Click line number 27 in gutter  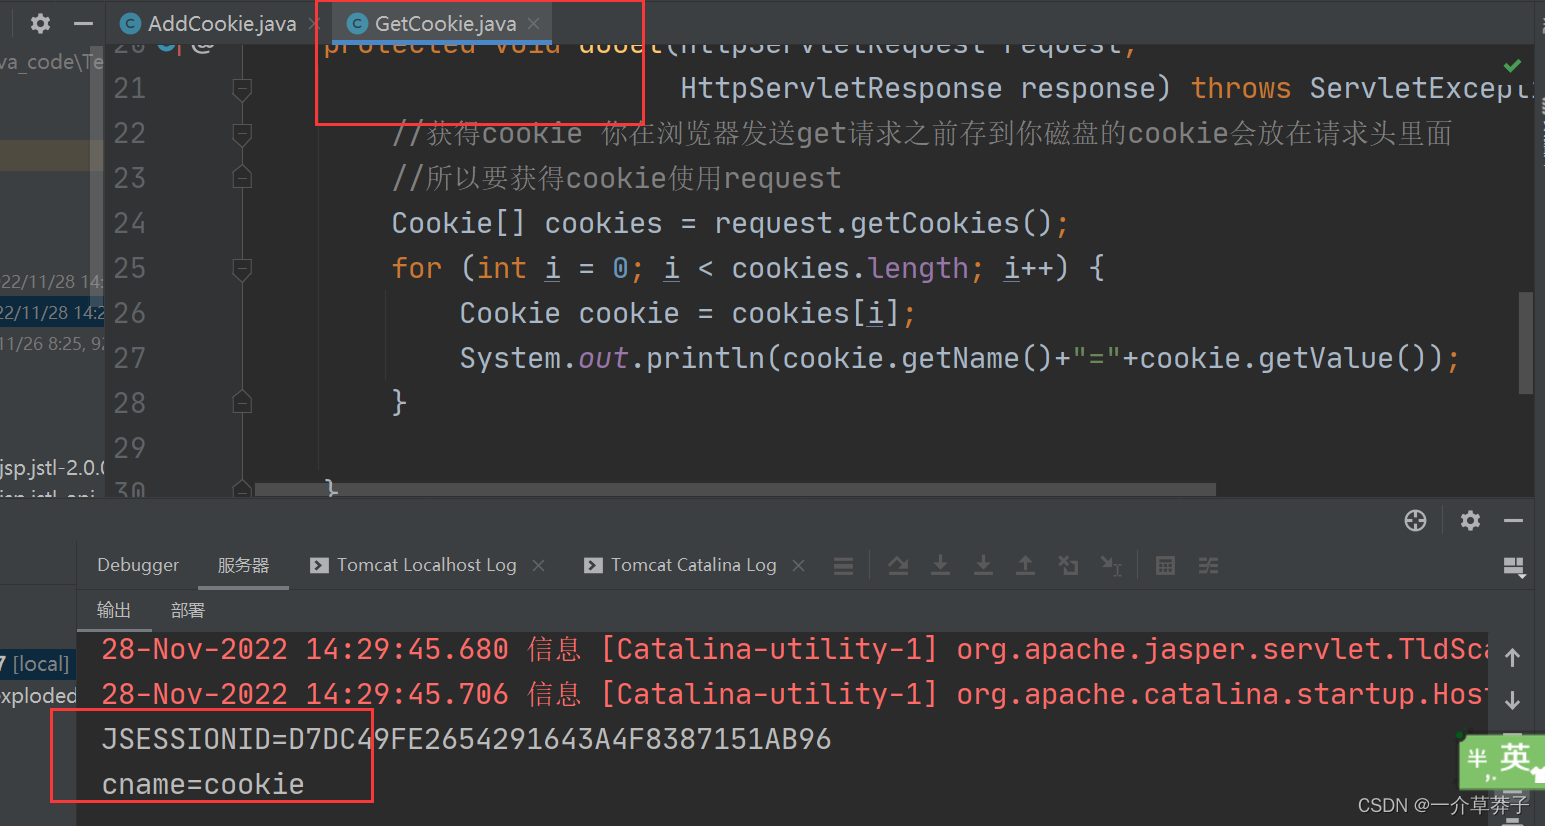(x=130, y=358)
